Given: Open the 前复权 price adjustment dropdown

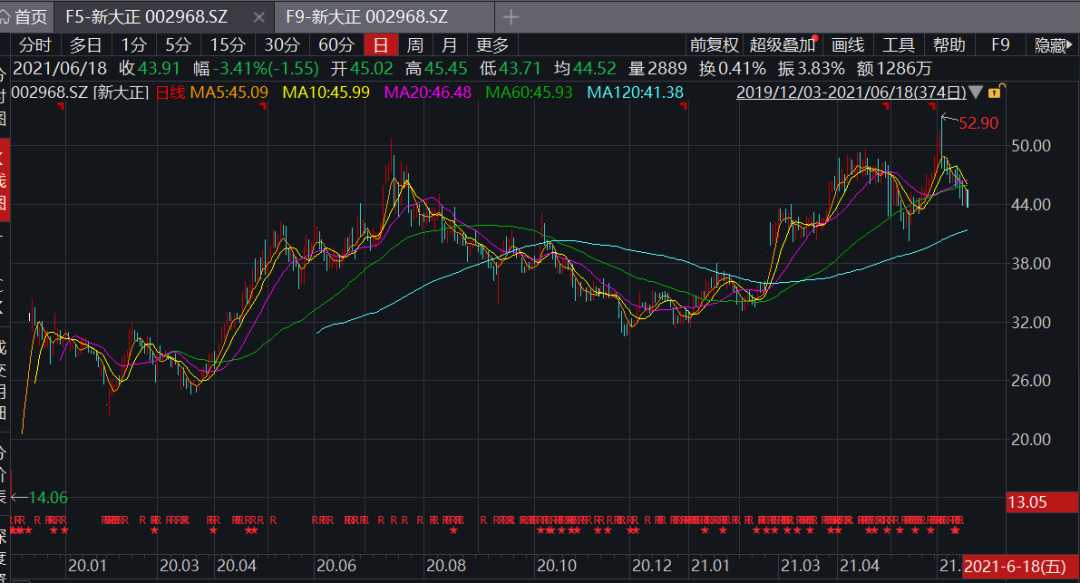Looking at the screenshot, I should [714, 45].
